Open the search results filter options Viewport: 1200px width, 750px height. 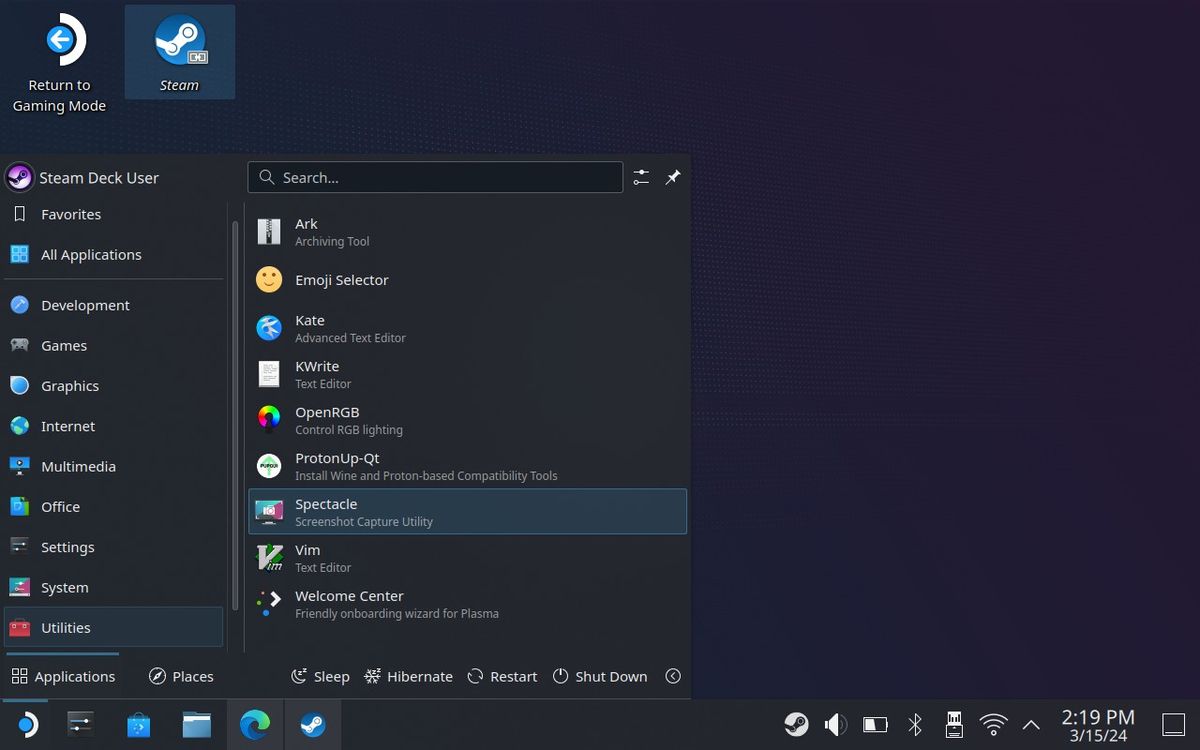(641, 177)
